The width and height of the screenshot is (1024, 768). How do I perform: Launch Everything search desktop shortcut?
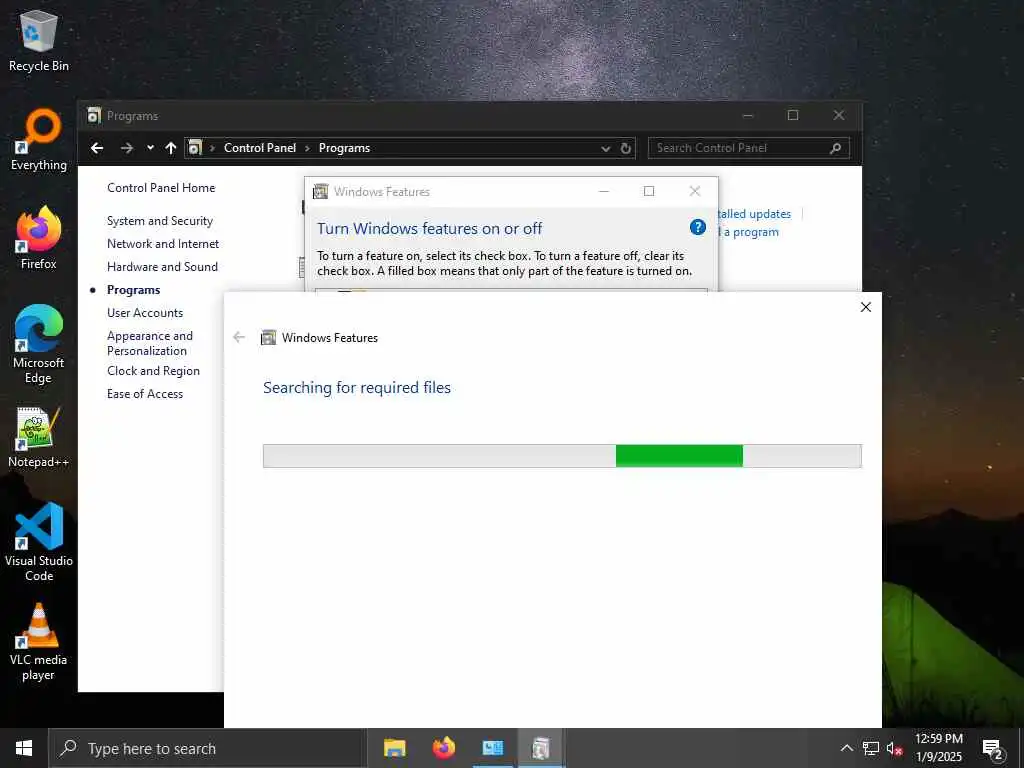39,140
